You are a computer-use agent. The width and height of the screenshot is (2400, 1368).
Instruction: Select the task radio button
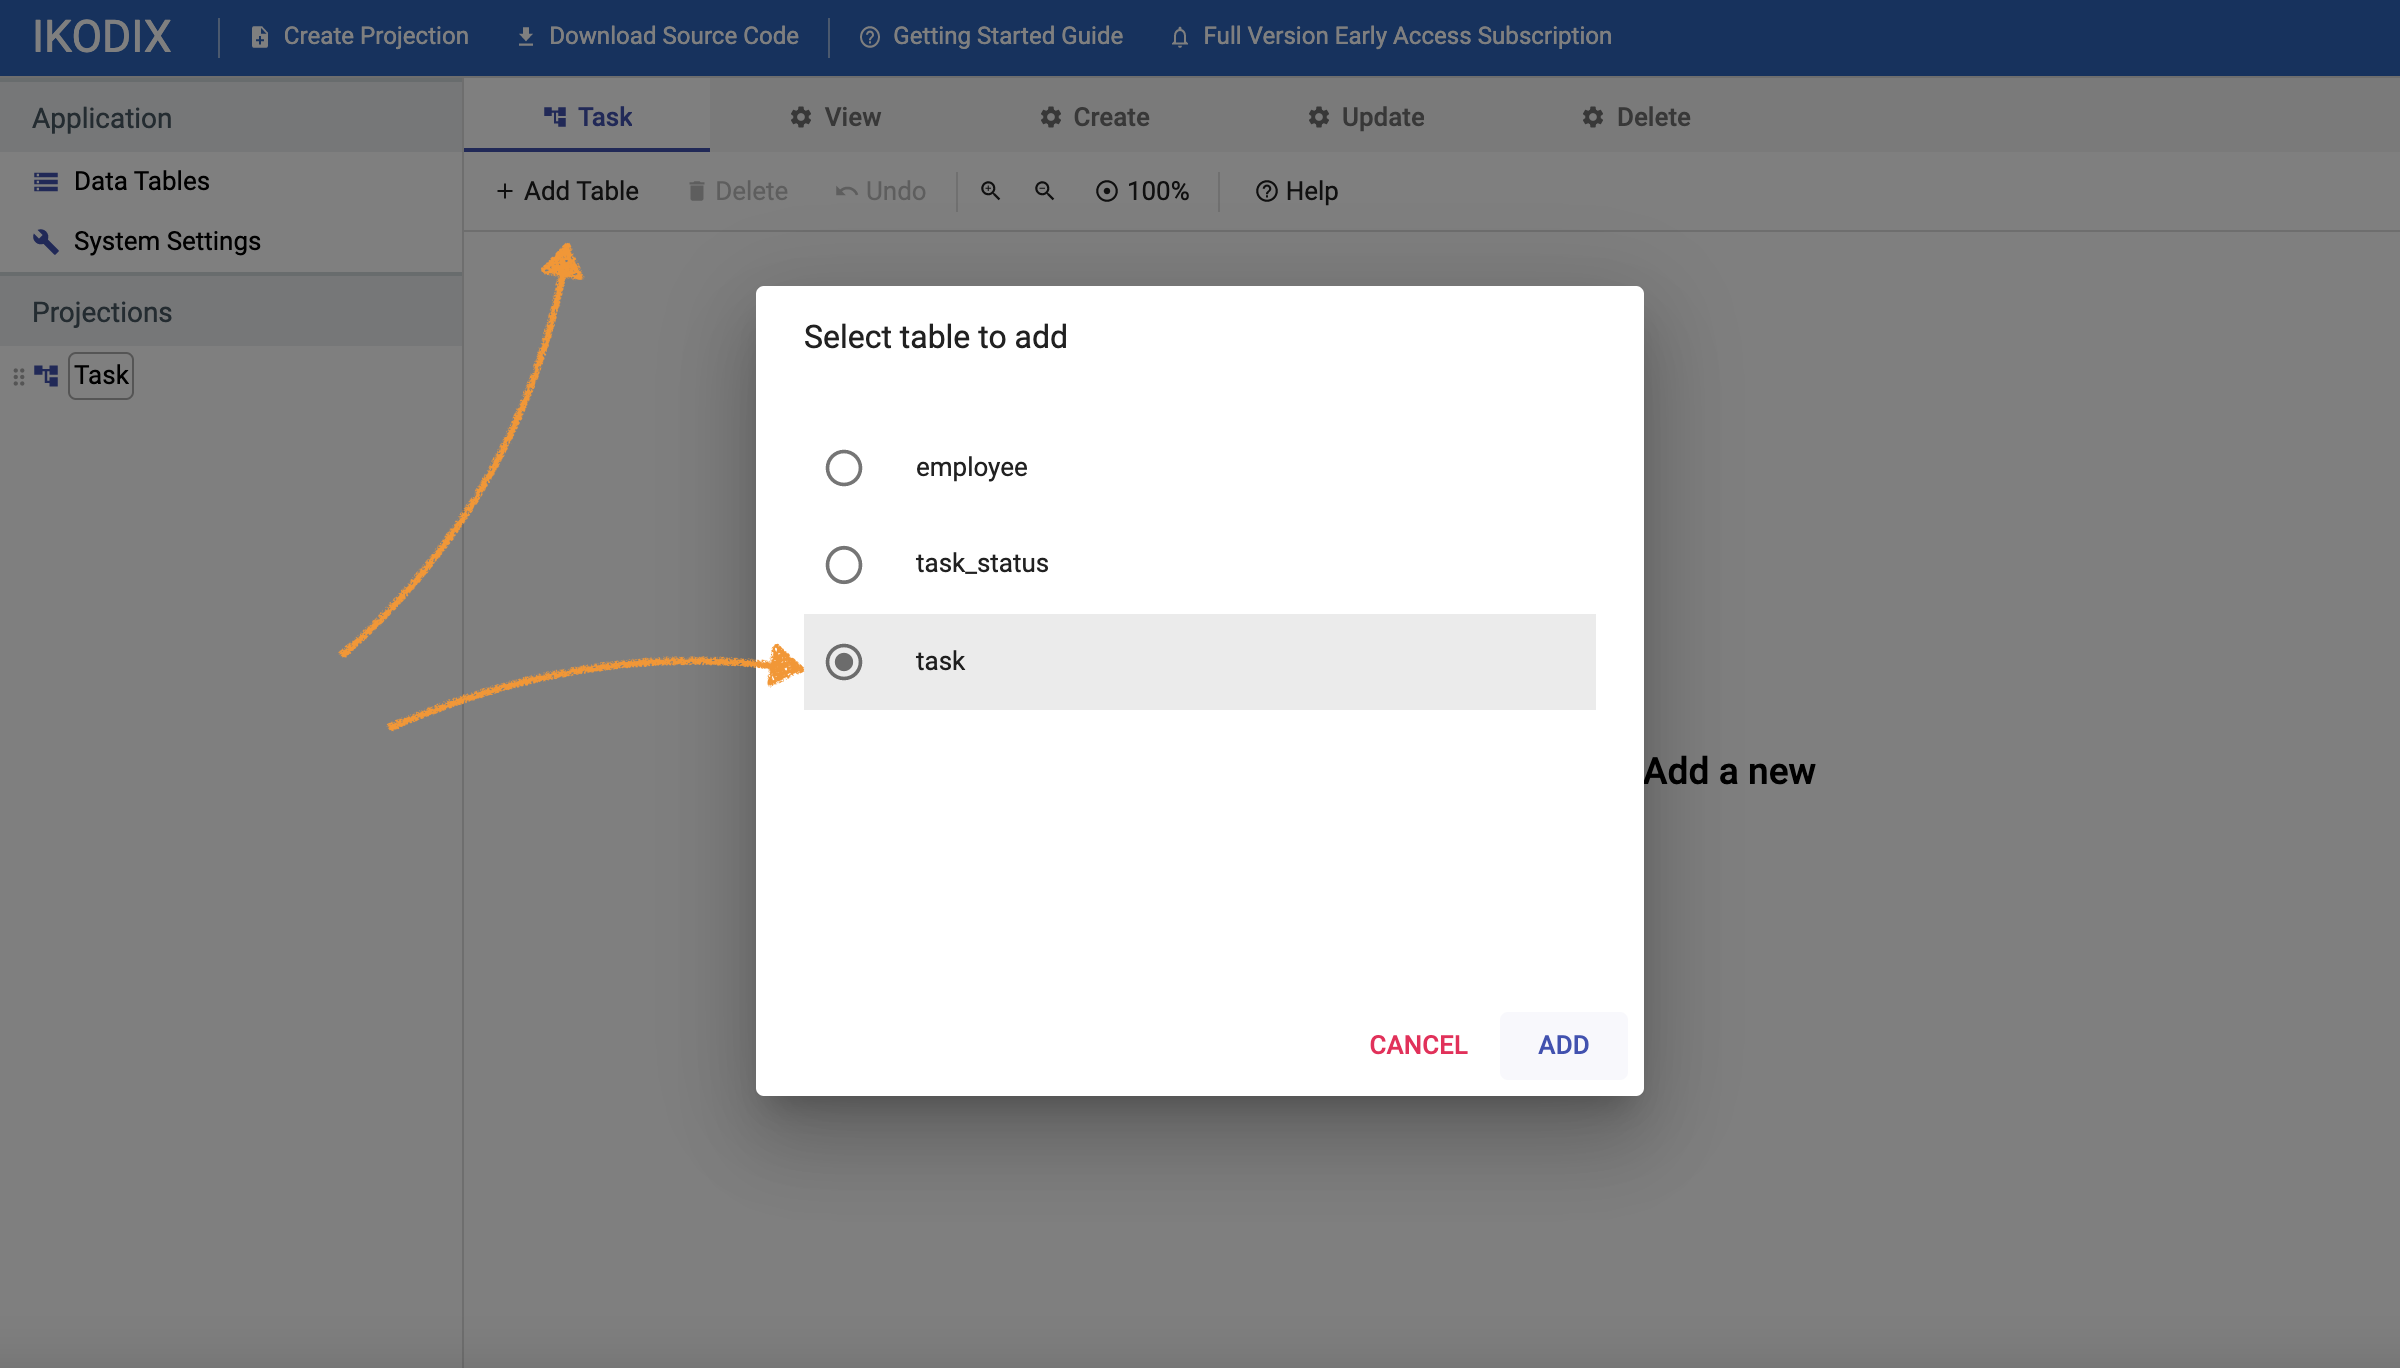pos(843,661)
